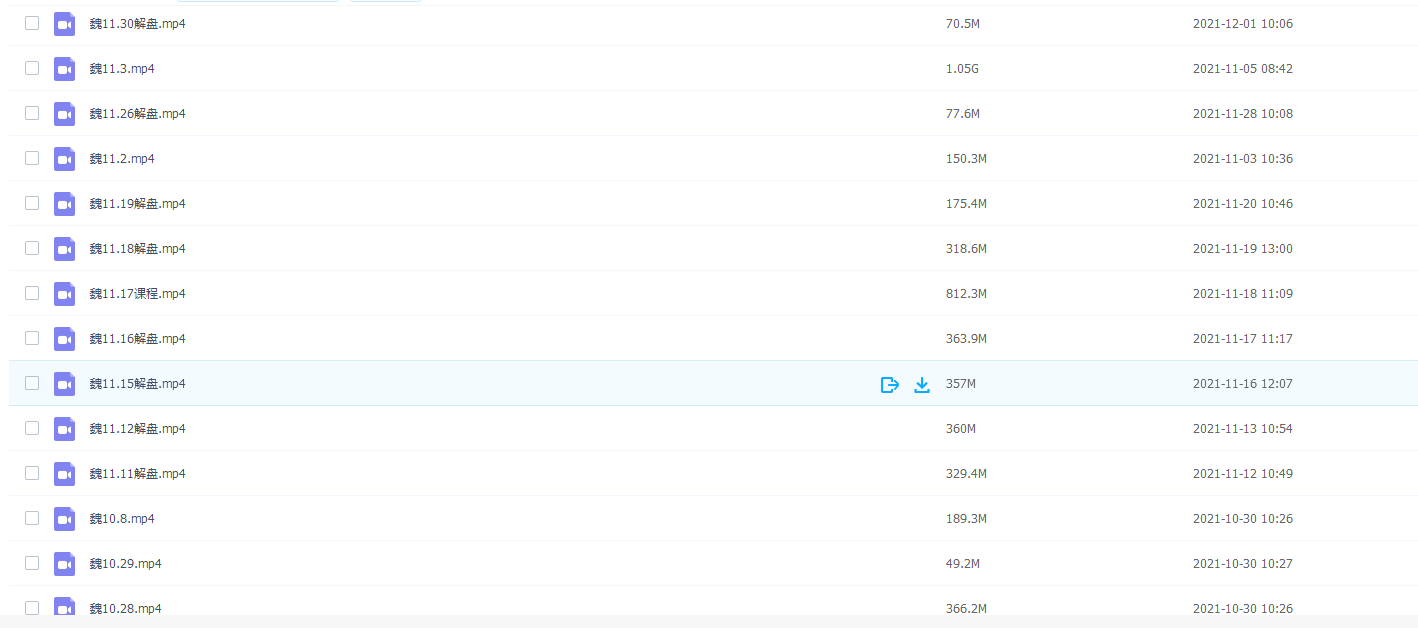Click file name 魏10.8.mp4
Image resolution: width=1418 pixels, height=628 pixels.
coord(122,519)
